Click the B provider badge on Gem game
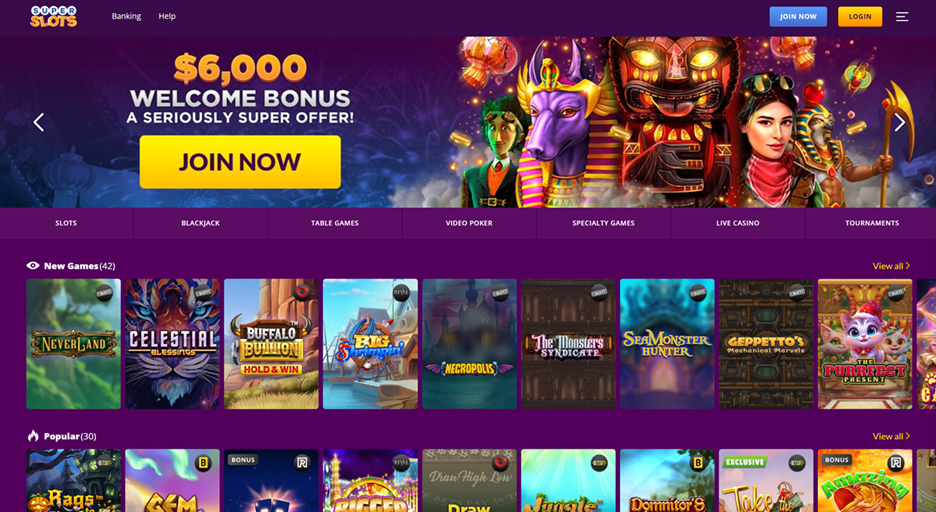Screen dimensions: 936x512 (x=203, y=462)
